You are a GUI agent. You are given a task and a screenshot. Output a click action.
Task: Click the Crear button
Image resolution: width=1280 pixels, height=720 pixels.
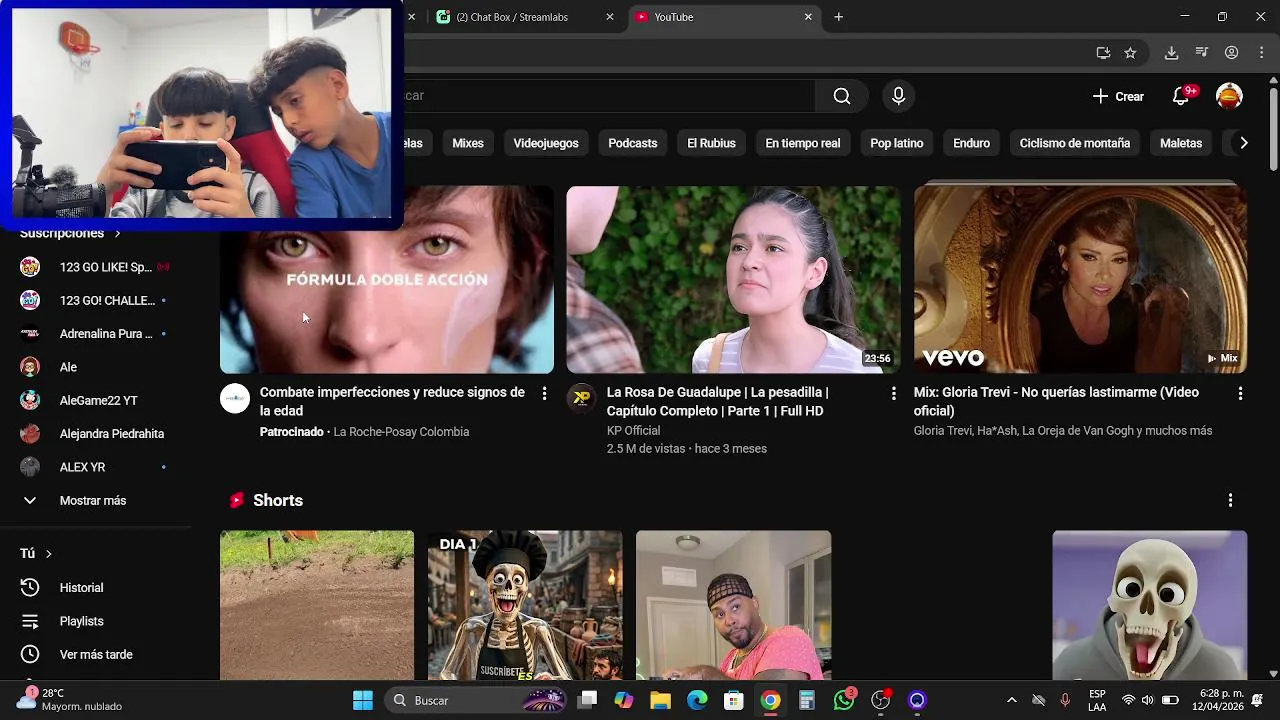click(1118, 96)
